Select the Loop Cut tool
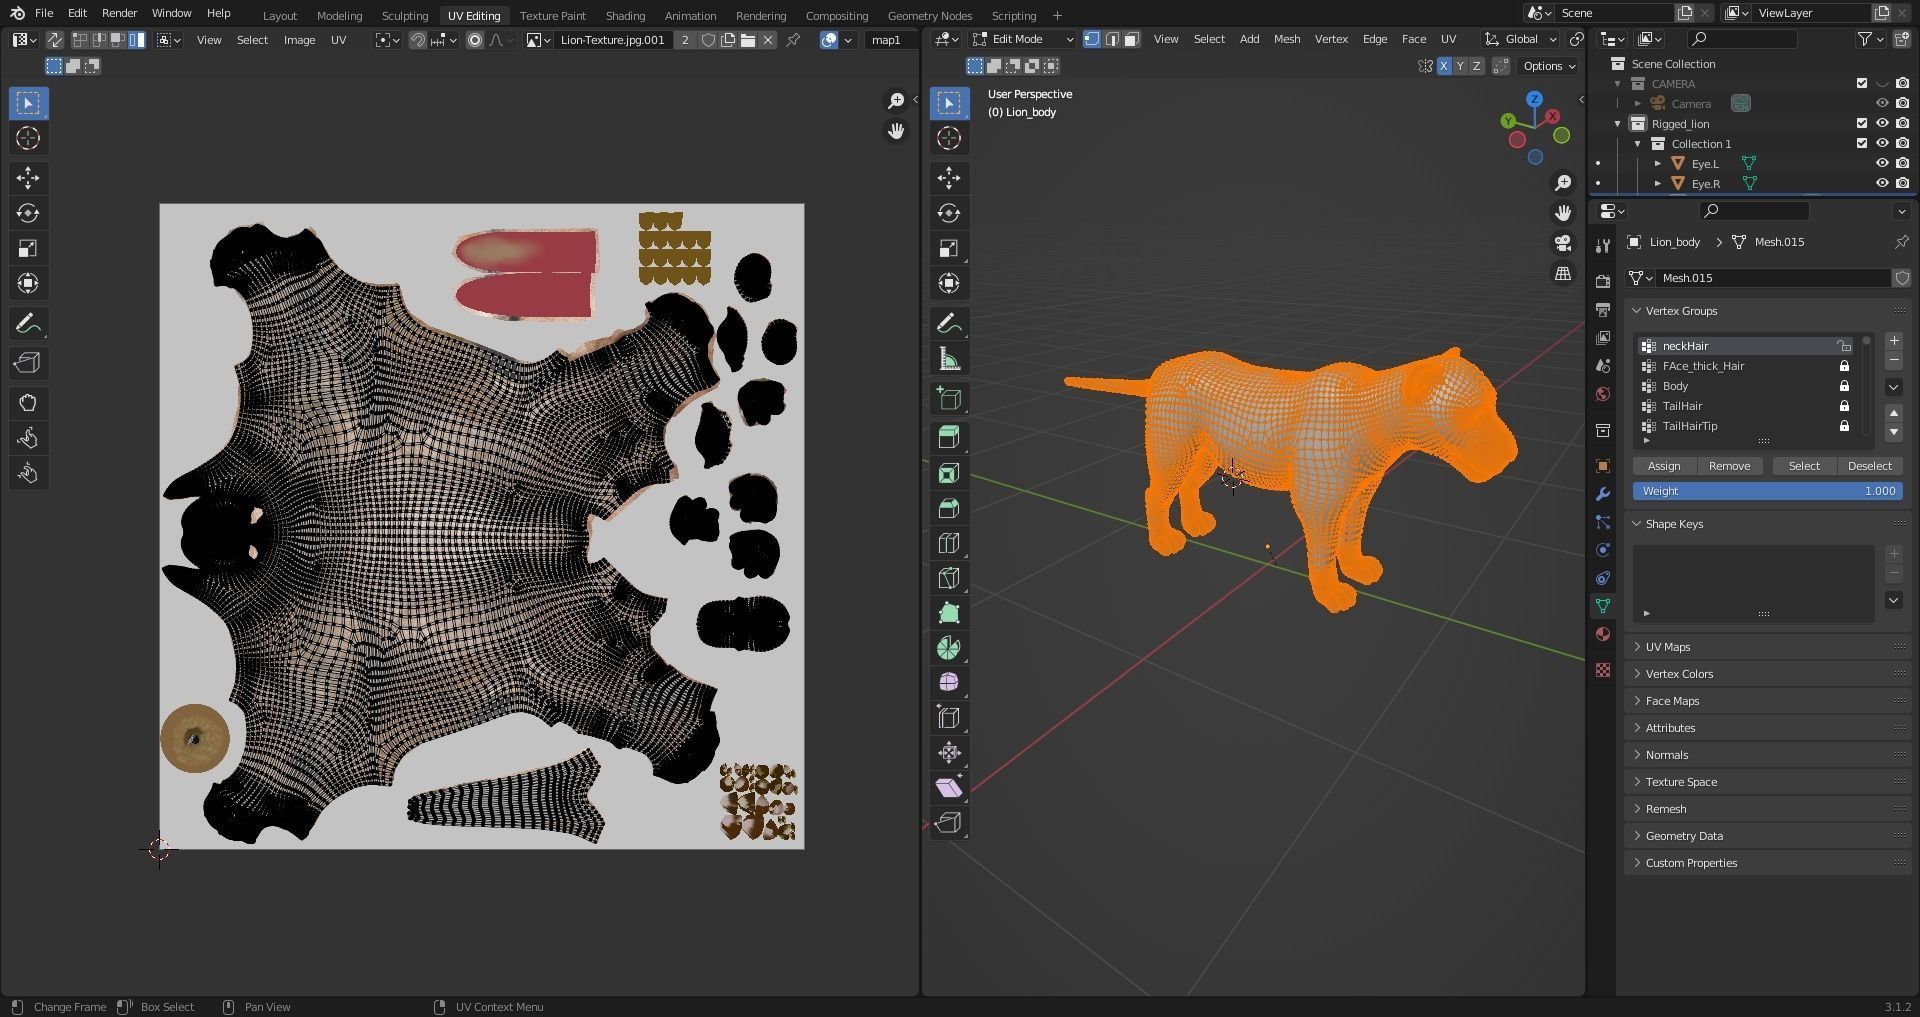1920x1017 pixels. (949, 543)
